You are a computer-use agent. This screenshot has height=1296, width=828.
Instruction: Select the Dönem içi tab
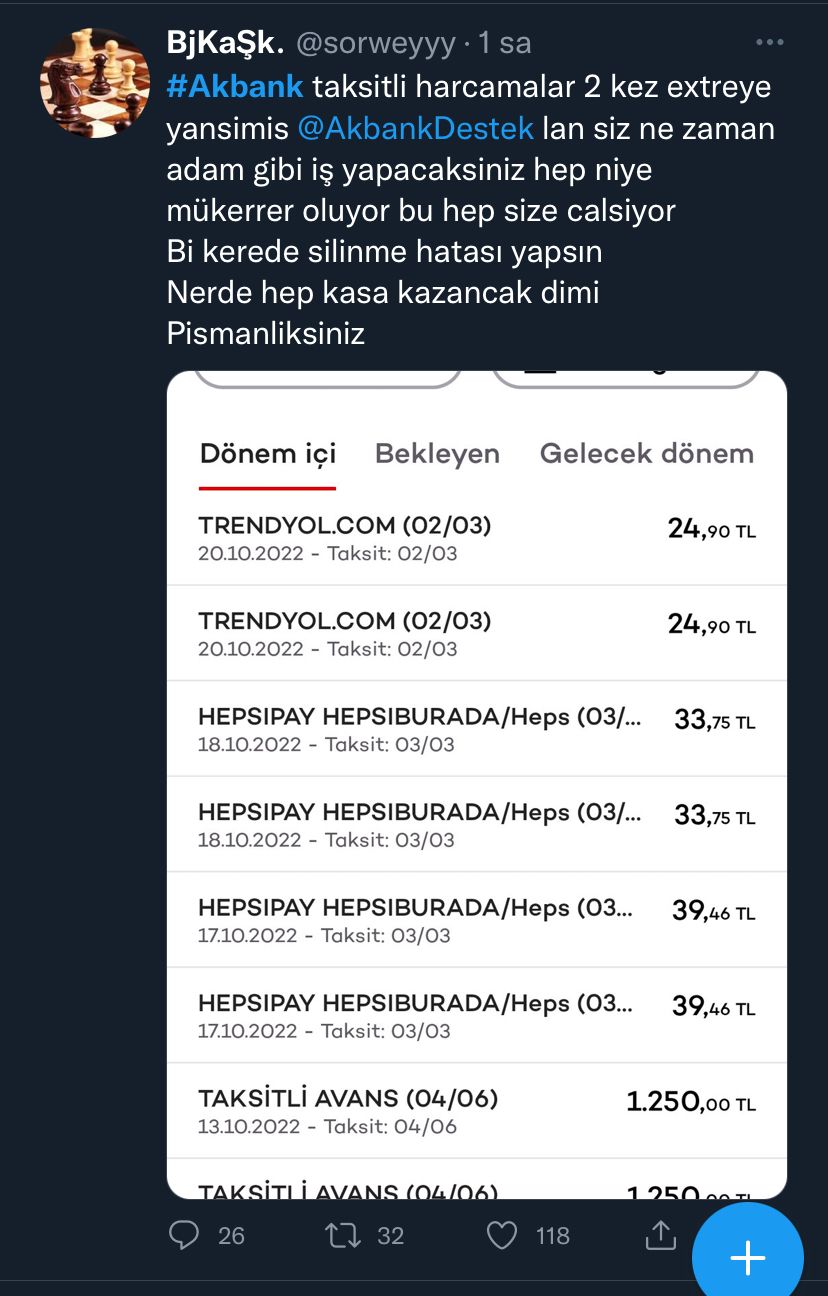click(x=268, y=454)
